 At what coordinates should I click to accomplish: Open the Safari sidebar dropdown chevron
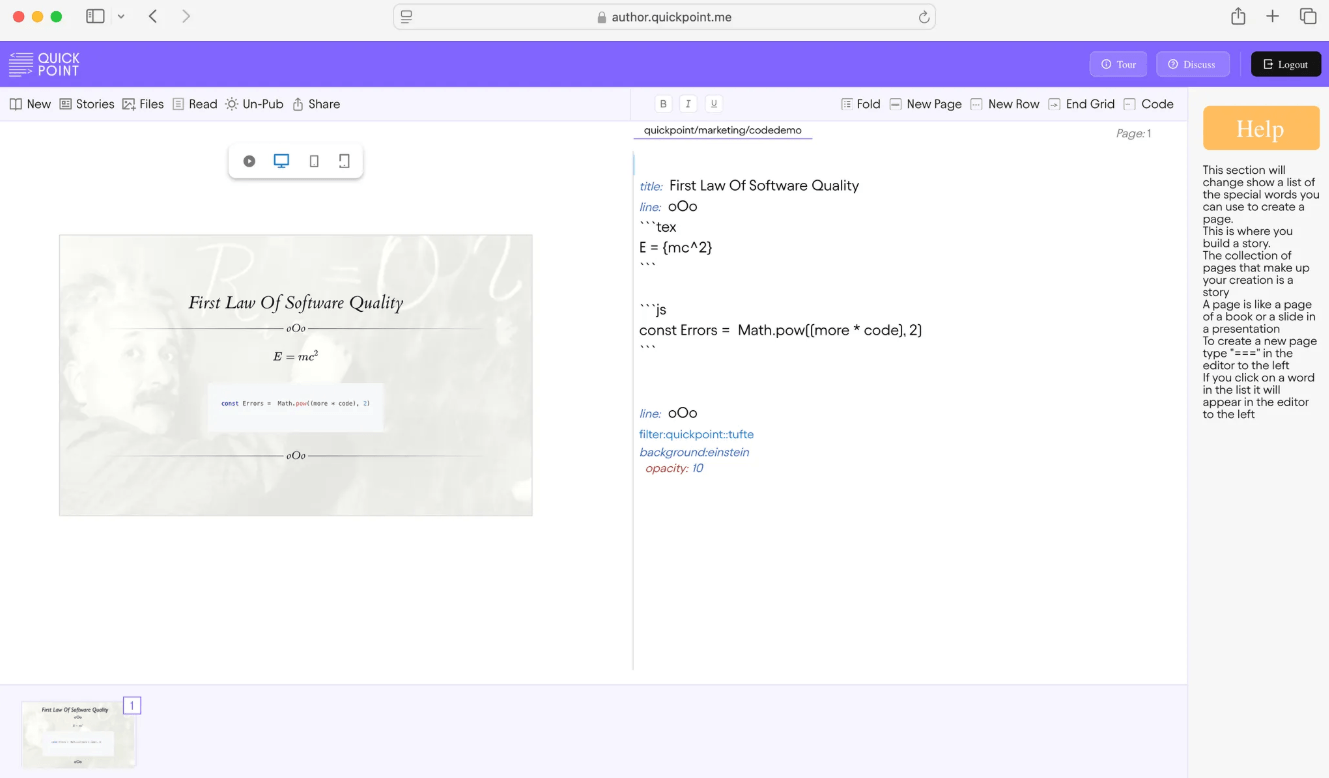(x=121, y=16)
